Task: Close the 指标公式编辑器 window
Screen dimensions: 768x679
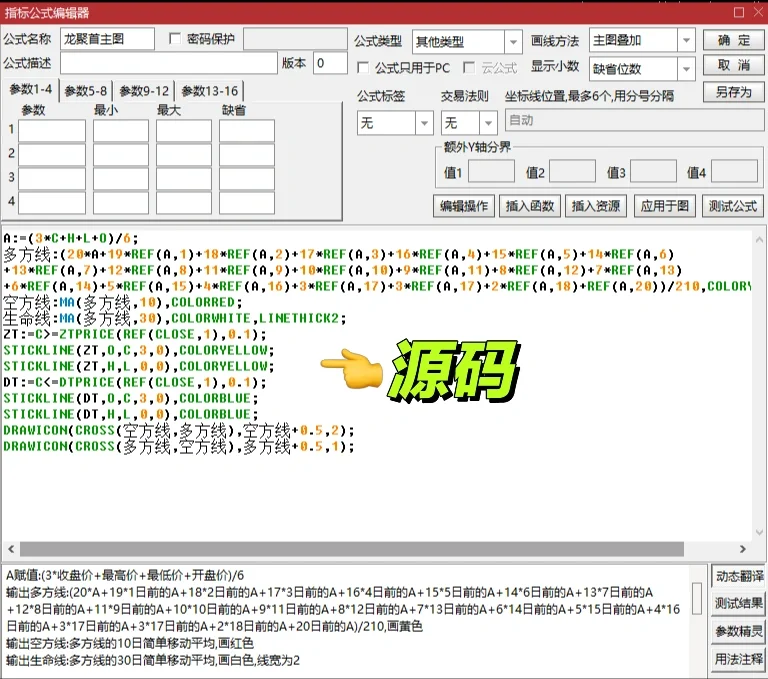Action: 758,12
